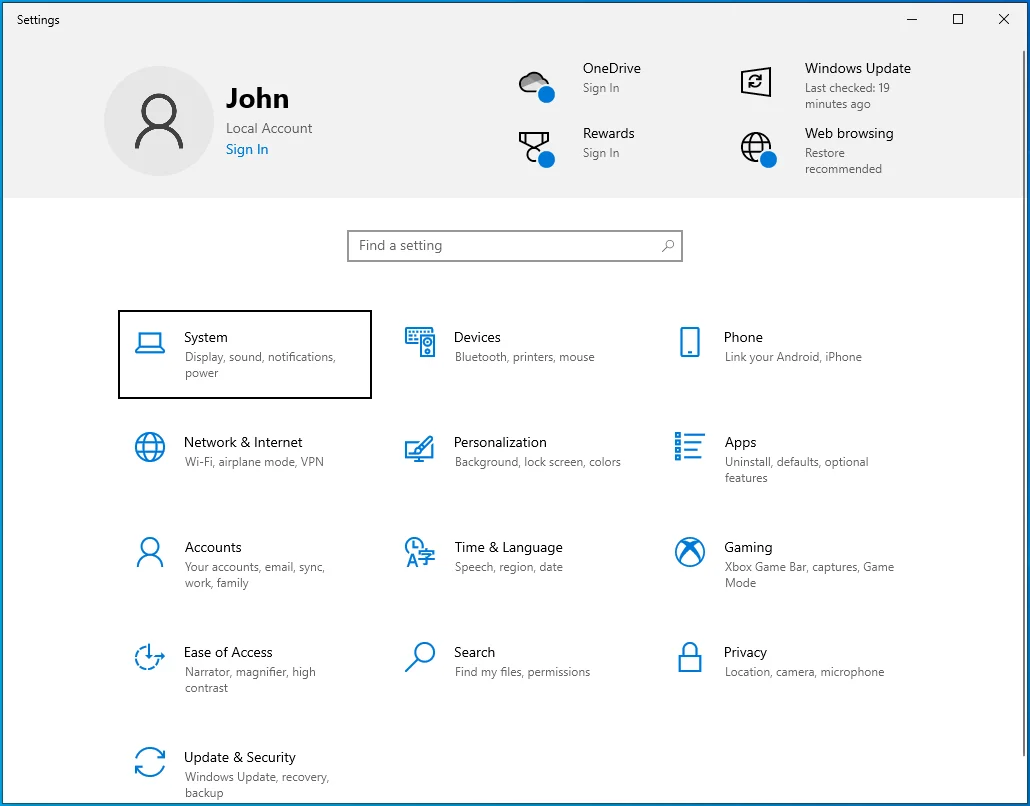Click the Rewards medal icon

point(537,148)
